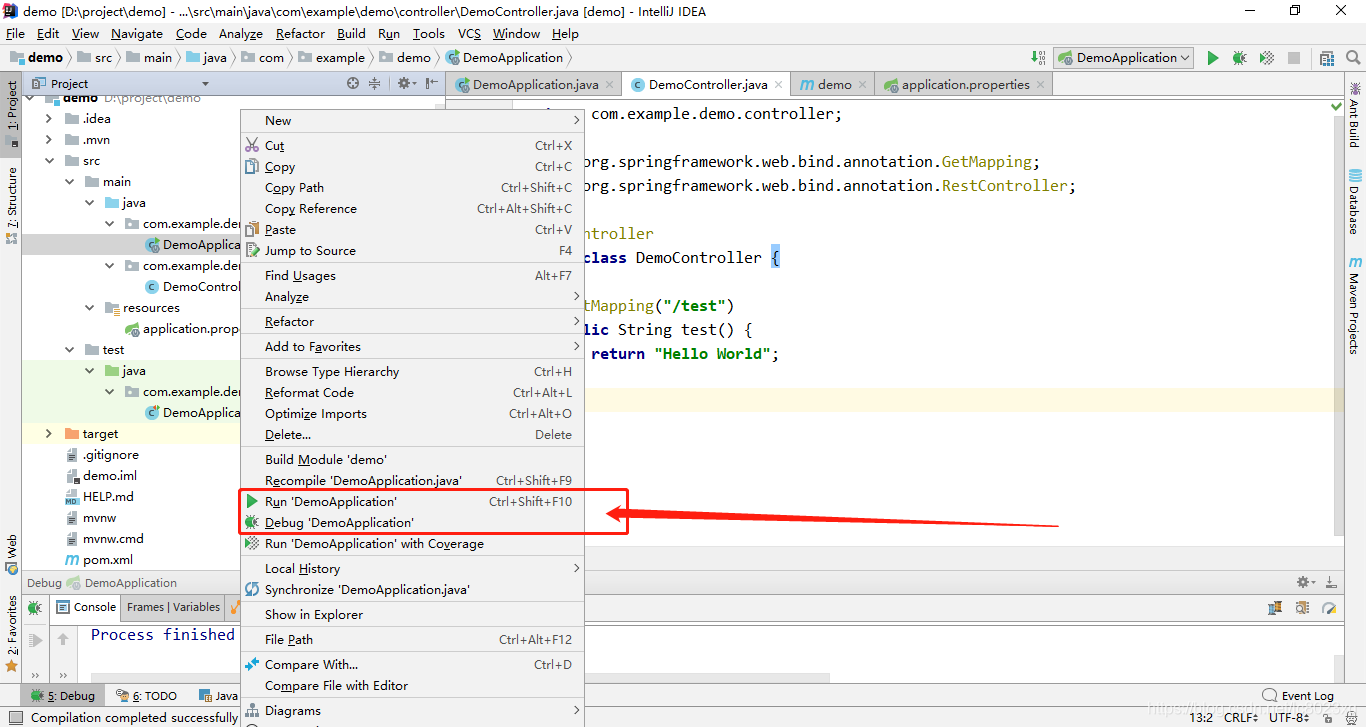The height and width of the screenshot is (727, 1366).
Task: Click Resume Program icon in Debug panel
Action: coord(35,640)
